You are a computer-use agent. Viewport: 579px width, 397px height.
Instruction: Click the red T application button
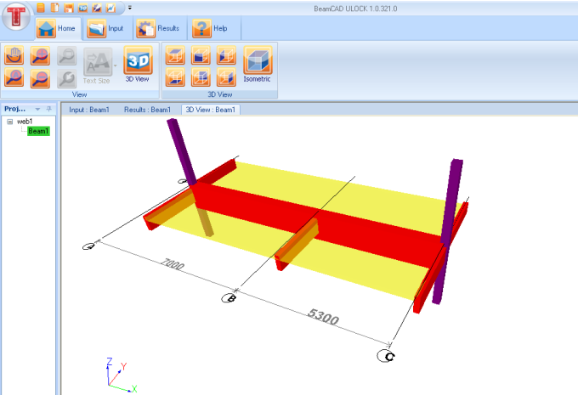point(16,16)
